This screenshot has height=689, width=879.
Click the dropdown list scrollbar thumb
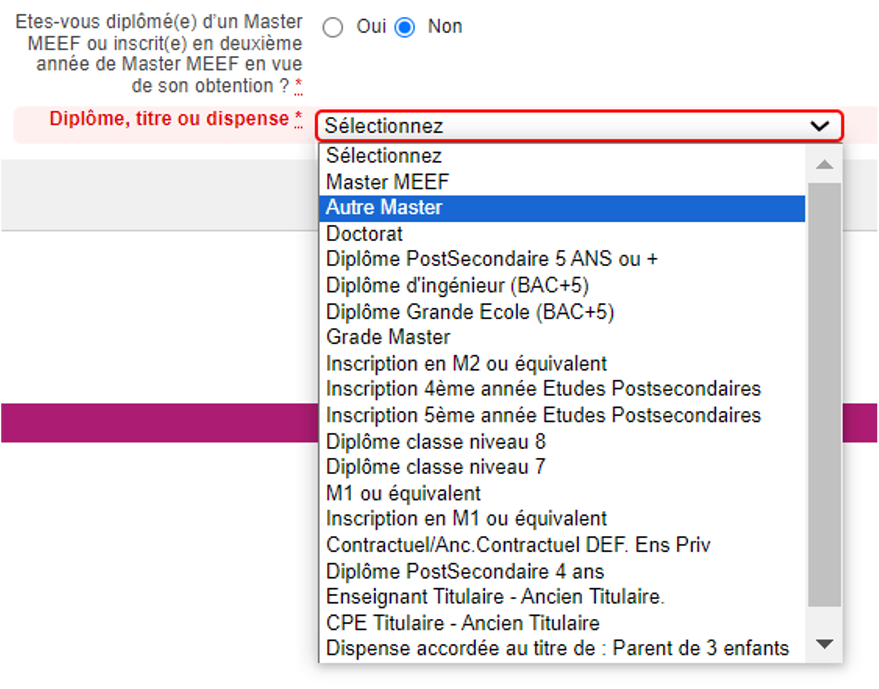point(824,395)
